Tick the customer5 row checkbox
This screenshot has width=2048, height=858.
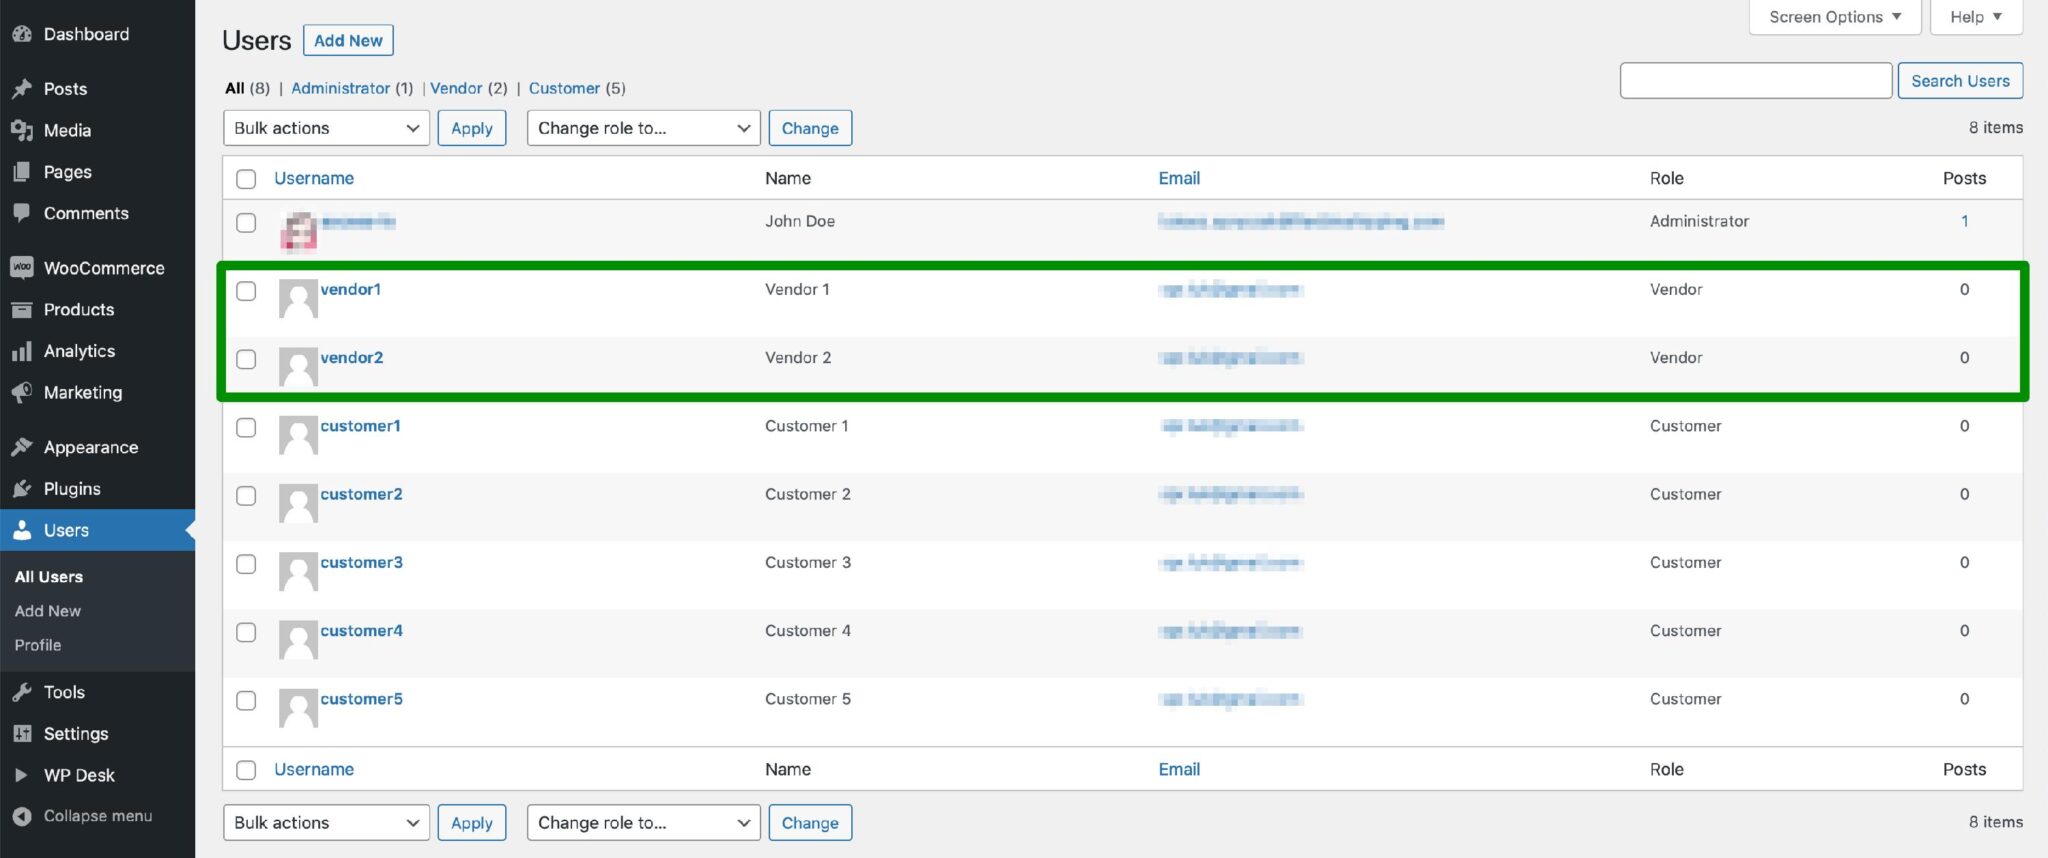point(246,701)
